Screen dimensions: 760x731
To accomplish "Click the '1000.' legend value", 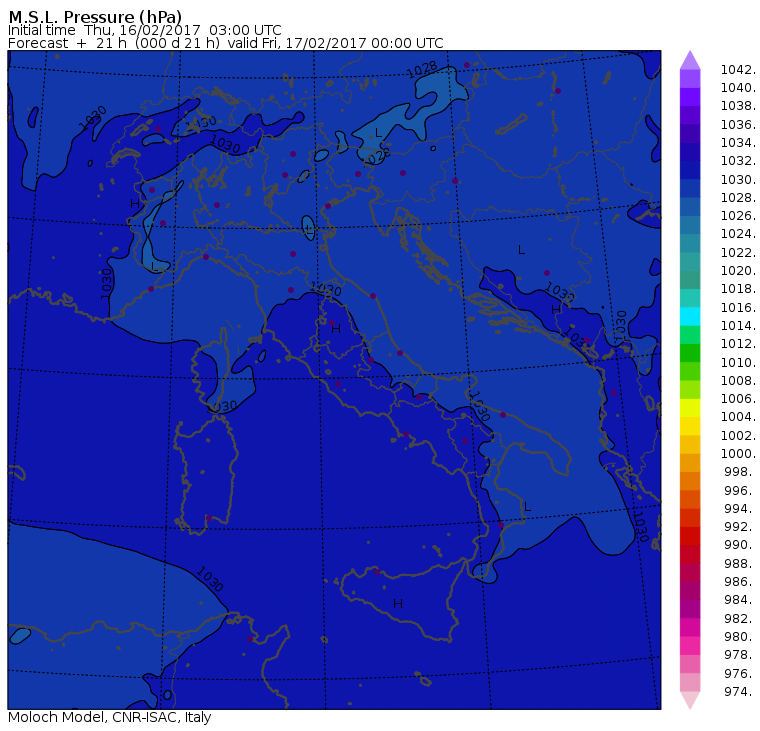I will click(738, 454).
